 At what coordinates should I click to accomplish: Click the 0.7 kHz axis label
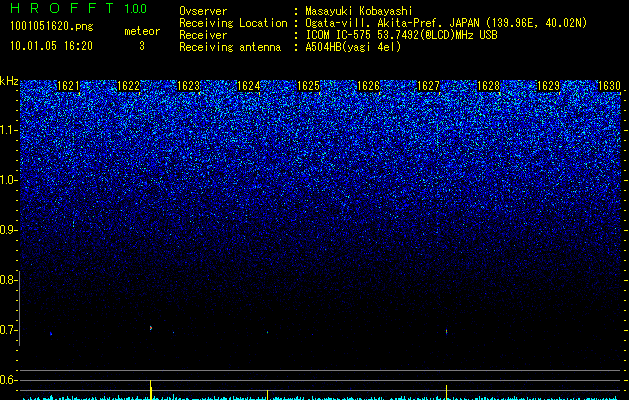coord(9,330)
